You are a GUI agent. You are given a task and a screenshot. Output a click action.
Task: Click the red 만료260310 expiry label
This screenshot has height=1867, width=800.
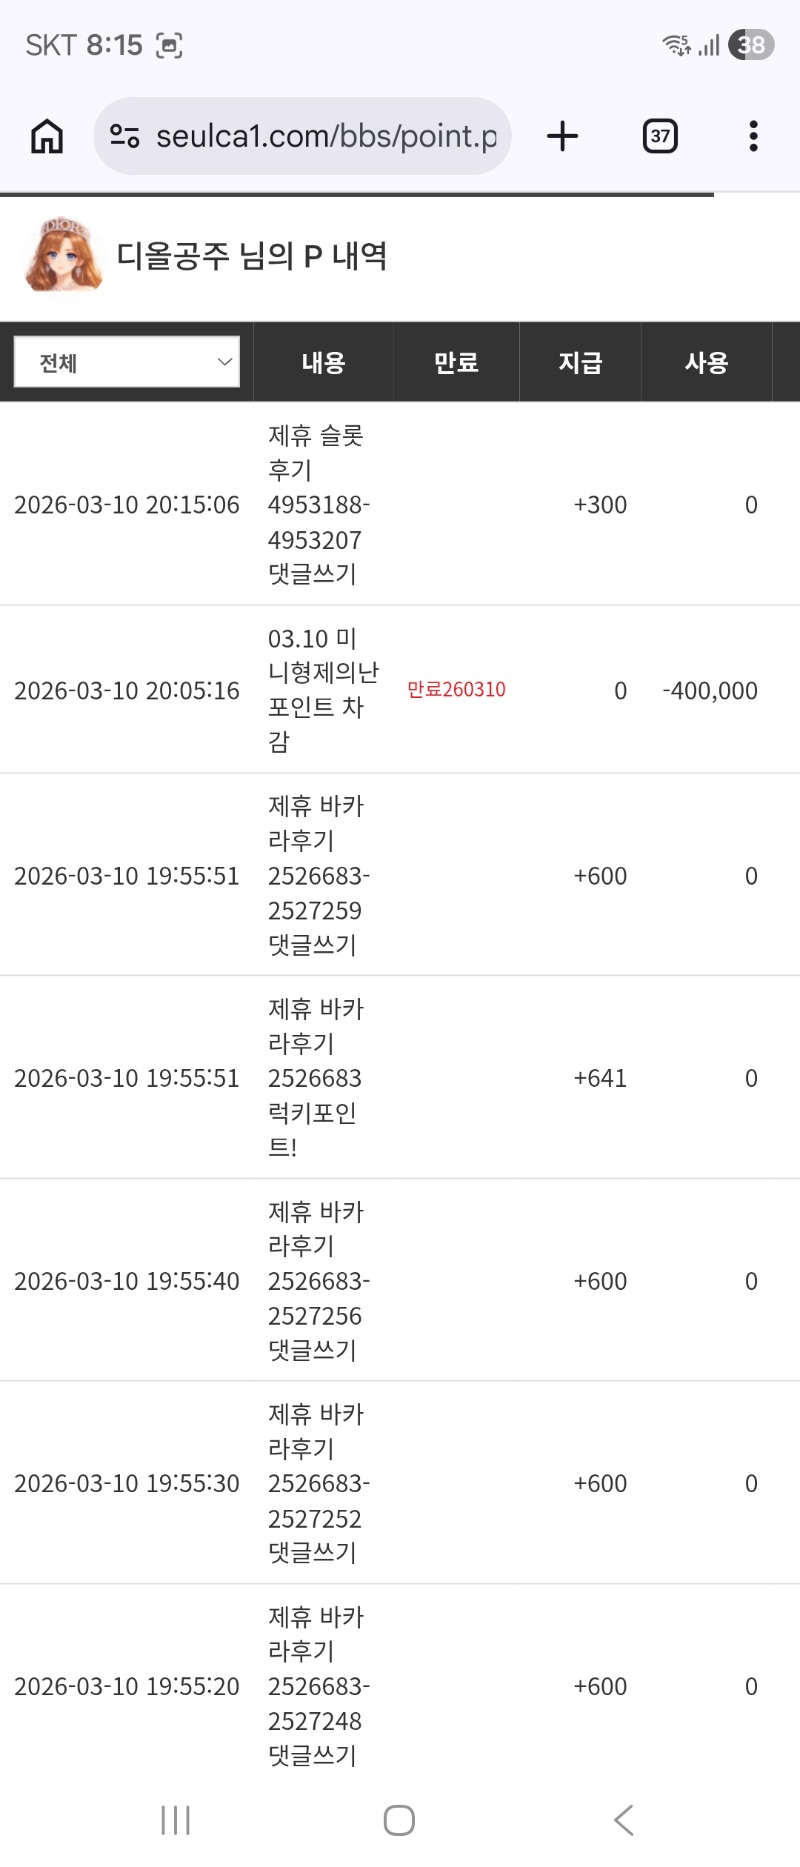(456, 689)
